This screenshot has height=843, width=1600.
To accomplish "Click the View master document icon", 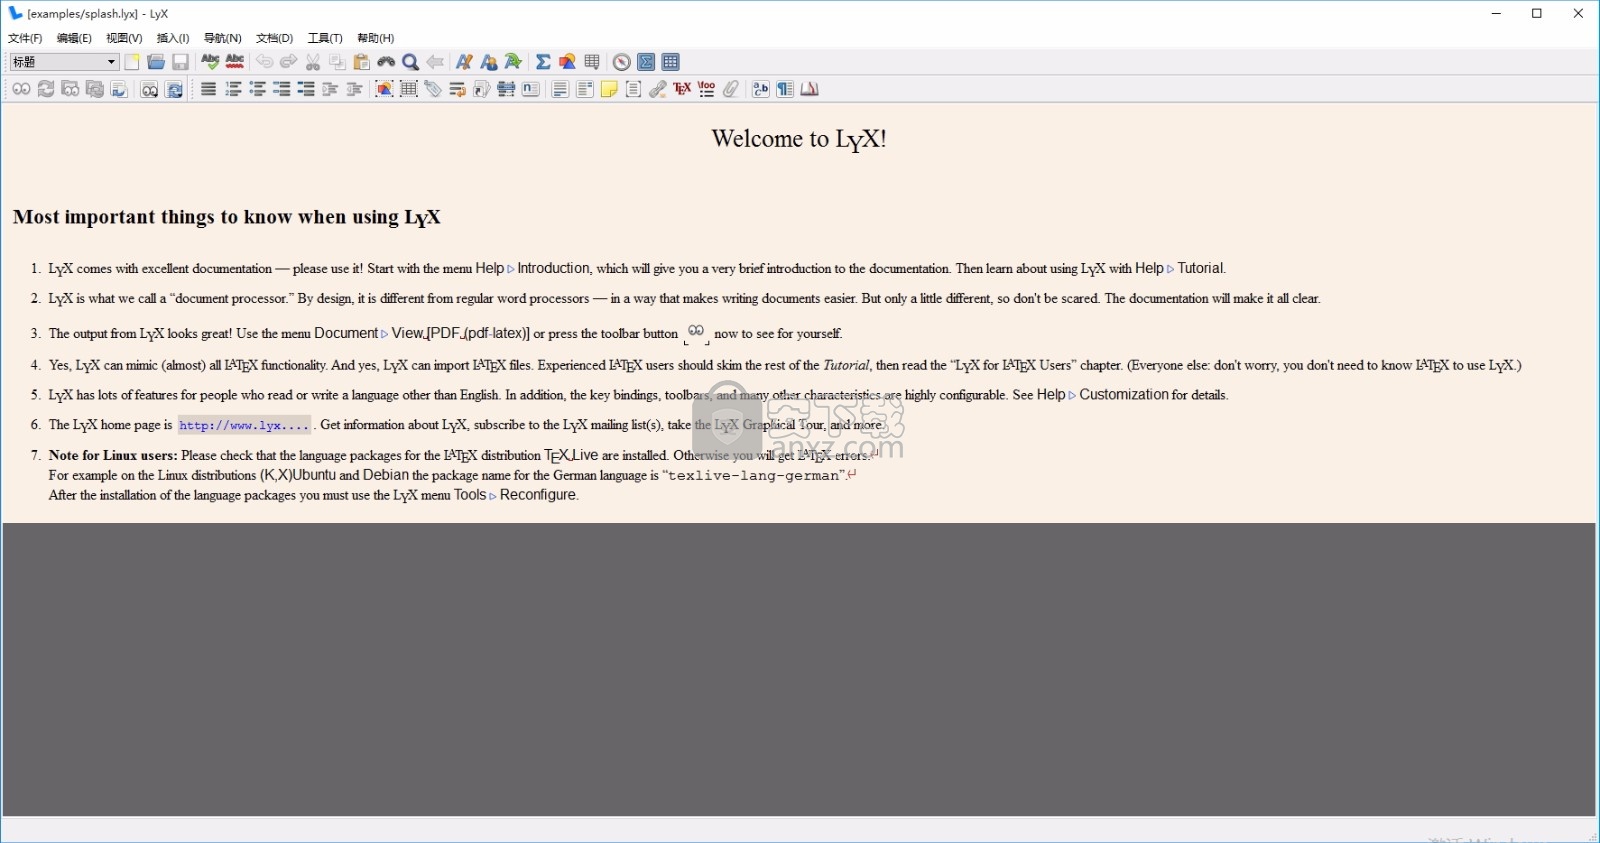I will (x=70, y=89).
